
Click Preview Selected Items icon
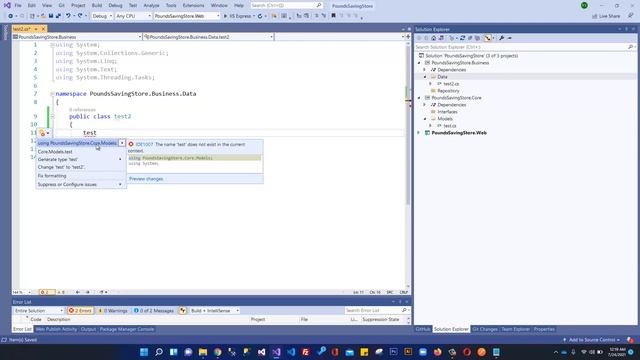(x=509, y=38)
